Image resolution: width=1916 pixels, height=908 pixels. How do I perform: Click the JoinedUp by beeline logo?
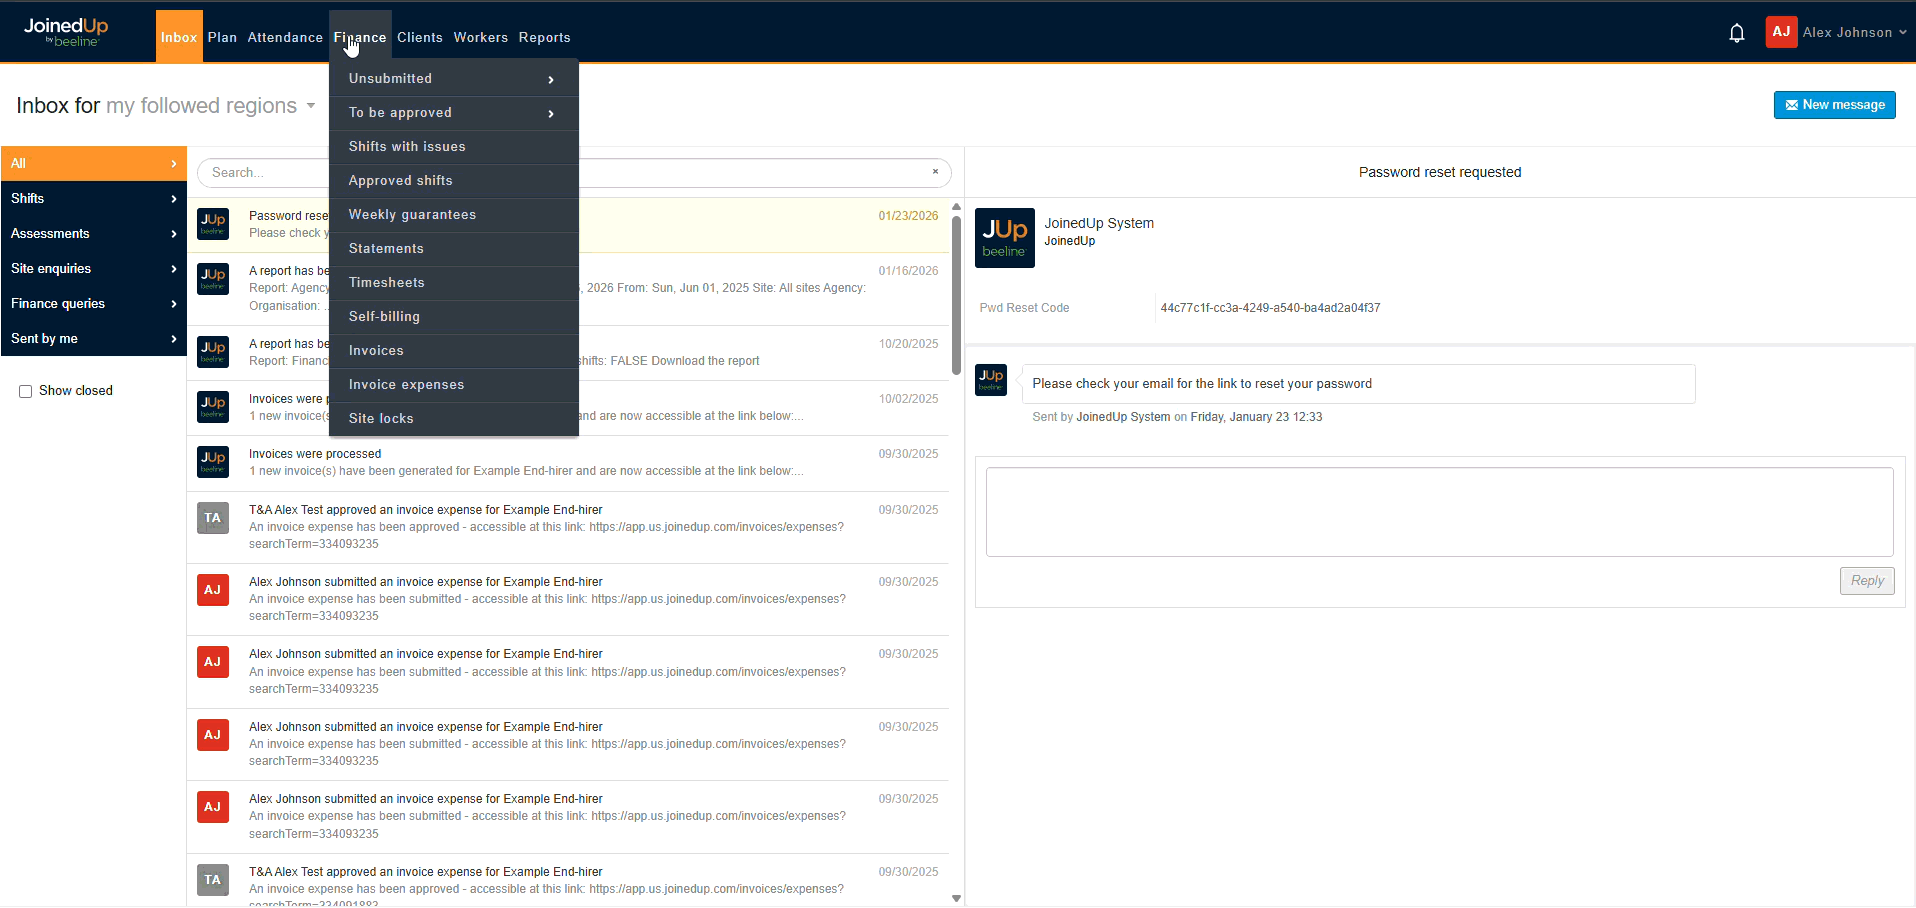[x=66, y=32]
